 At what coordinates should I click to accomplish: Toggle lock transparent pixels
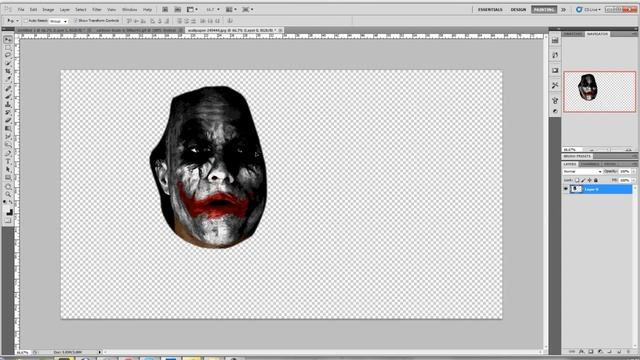577,180
